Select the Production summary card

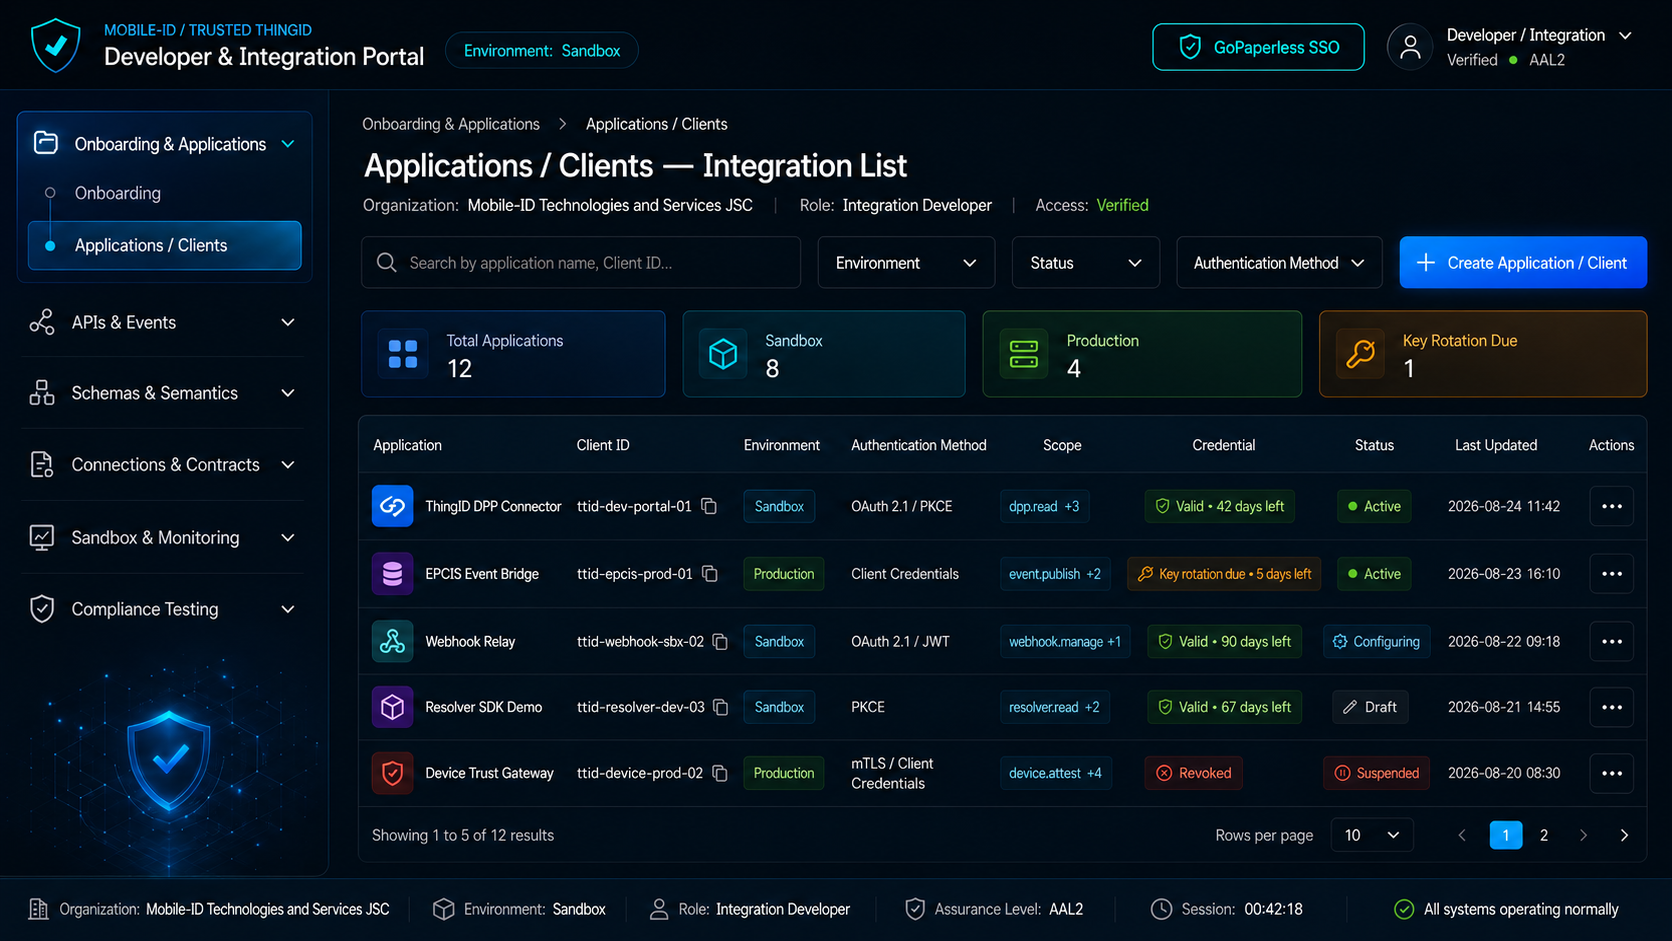click(1142, 354)
